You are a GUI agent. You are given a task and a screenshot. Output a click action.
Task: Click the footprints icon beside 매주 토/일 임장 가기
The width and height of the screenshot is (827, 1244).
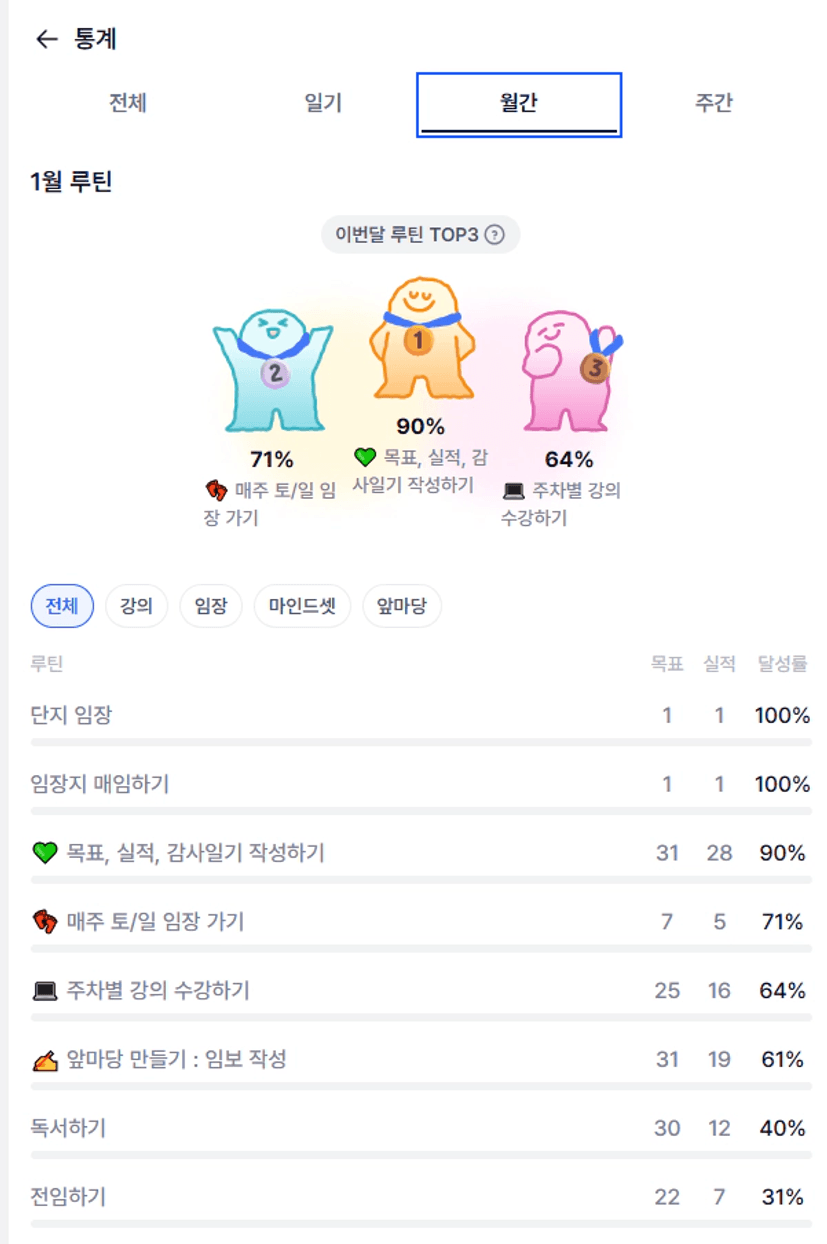click(44, 922)
